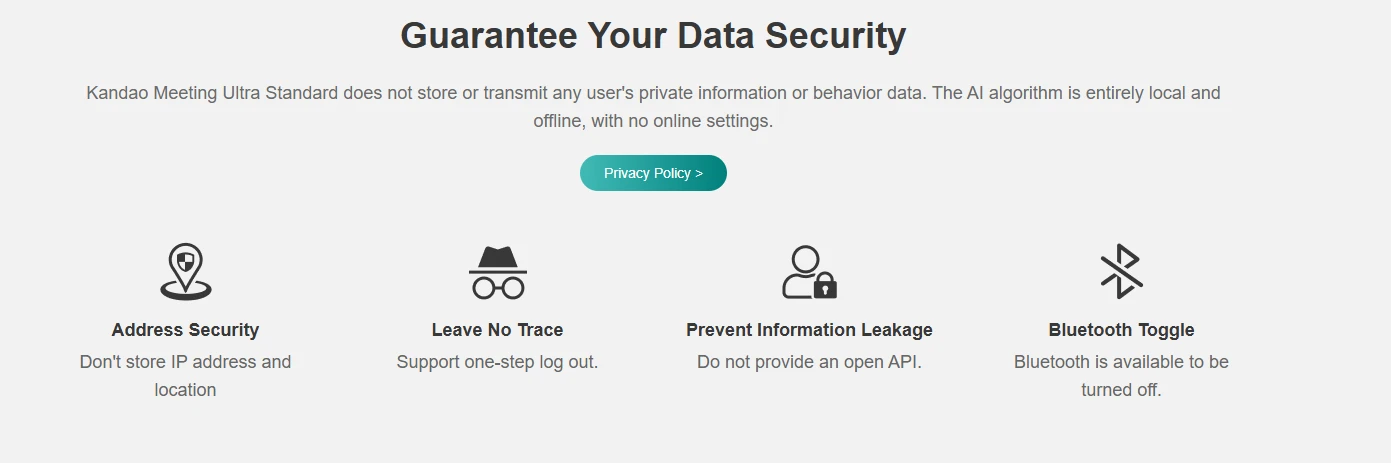This screenshot has height=463, width=1391.
Task: Click the Bluetooth symbol icon
Action: tap(1121, 271)
